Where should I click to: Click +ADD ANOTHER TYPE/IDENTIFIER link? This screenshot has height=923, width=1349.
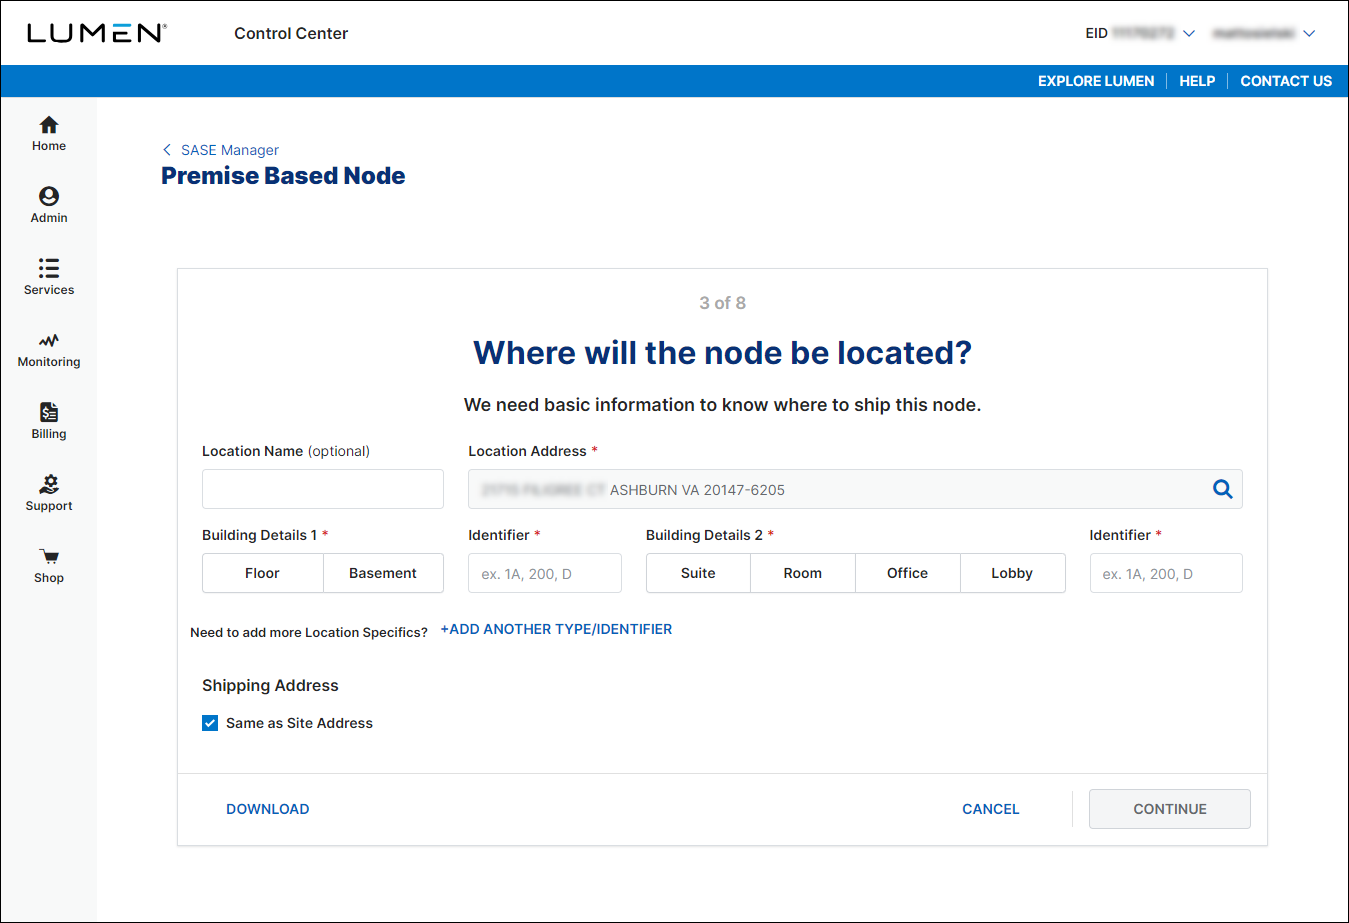(556, 629)
